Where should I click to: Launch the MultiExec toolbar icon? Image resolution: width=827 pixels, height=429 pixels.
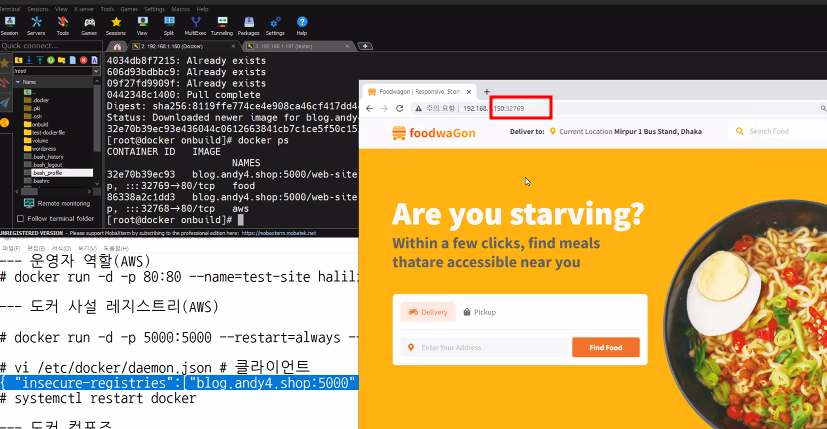click(x=195, y=25)
